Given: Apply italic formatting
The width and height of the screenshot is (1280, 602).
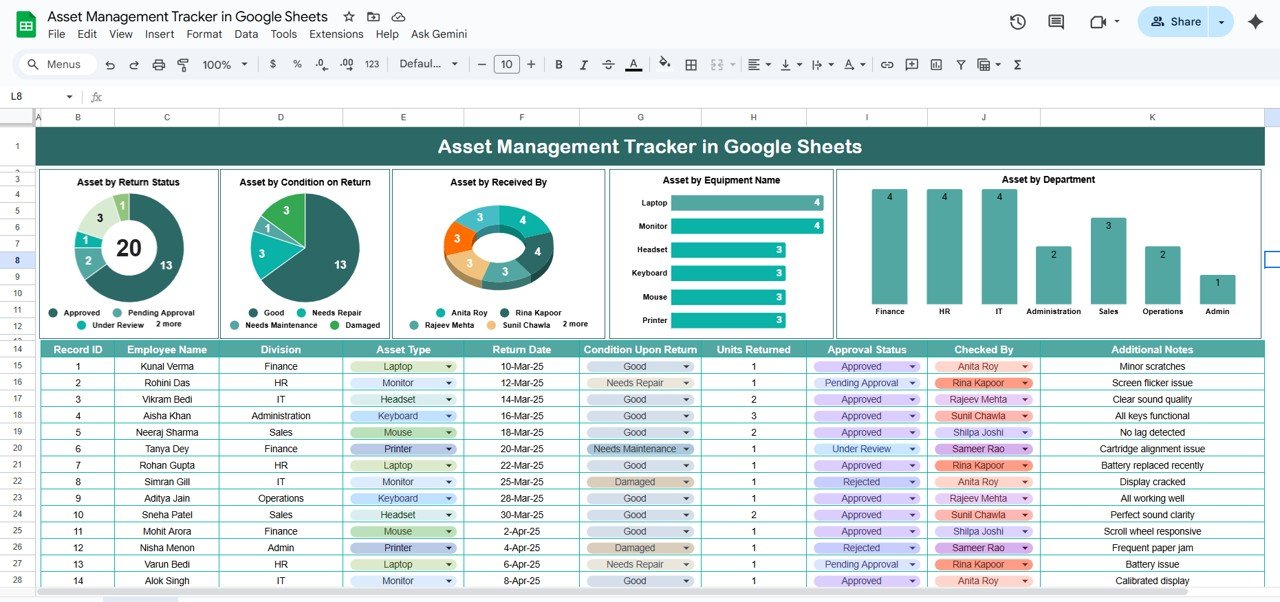Looking at the screenshot, I should 583,64.
